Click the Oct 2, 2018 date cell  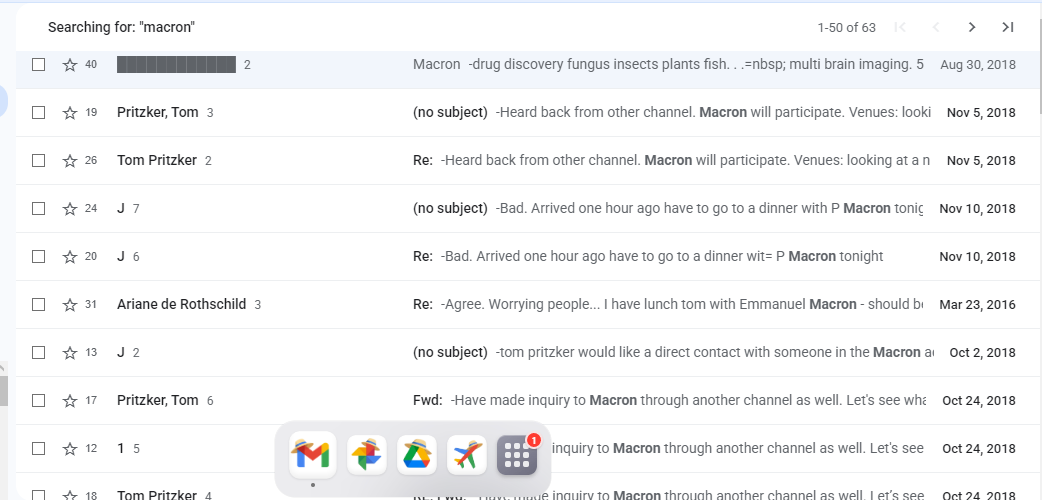click(982, 352)
